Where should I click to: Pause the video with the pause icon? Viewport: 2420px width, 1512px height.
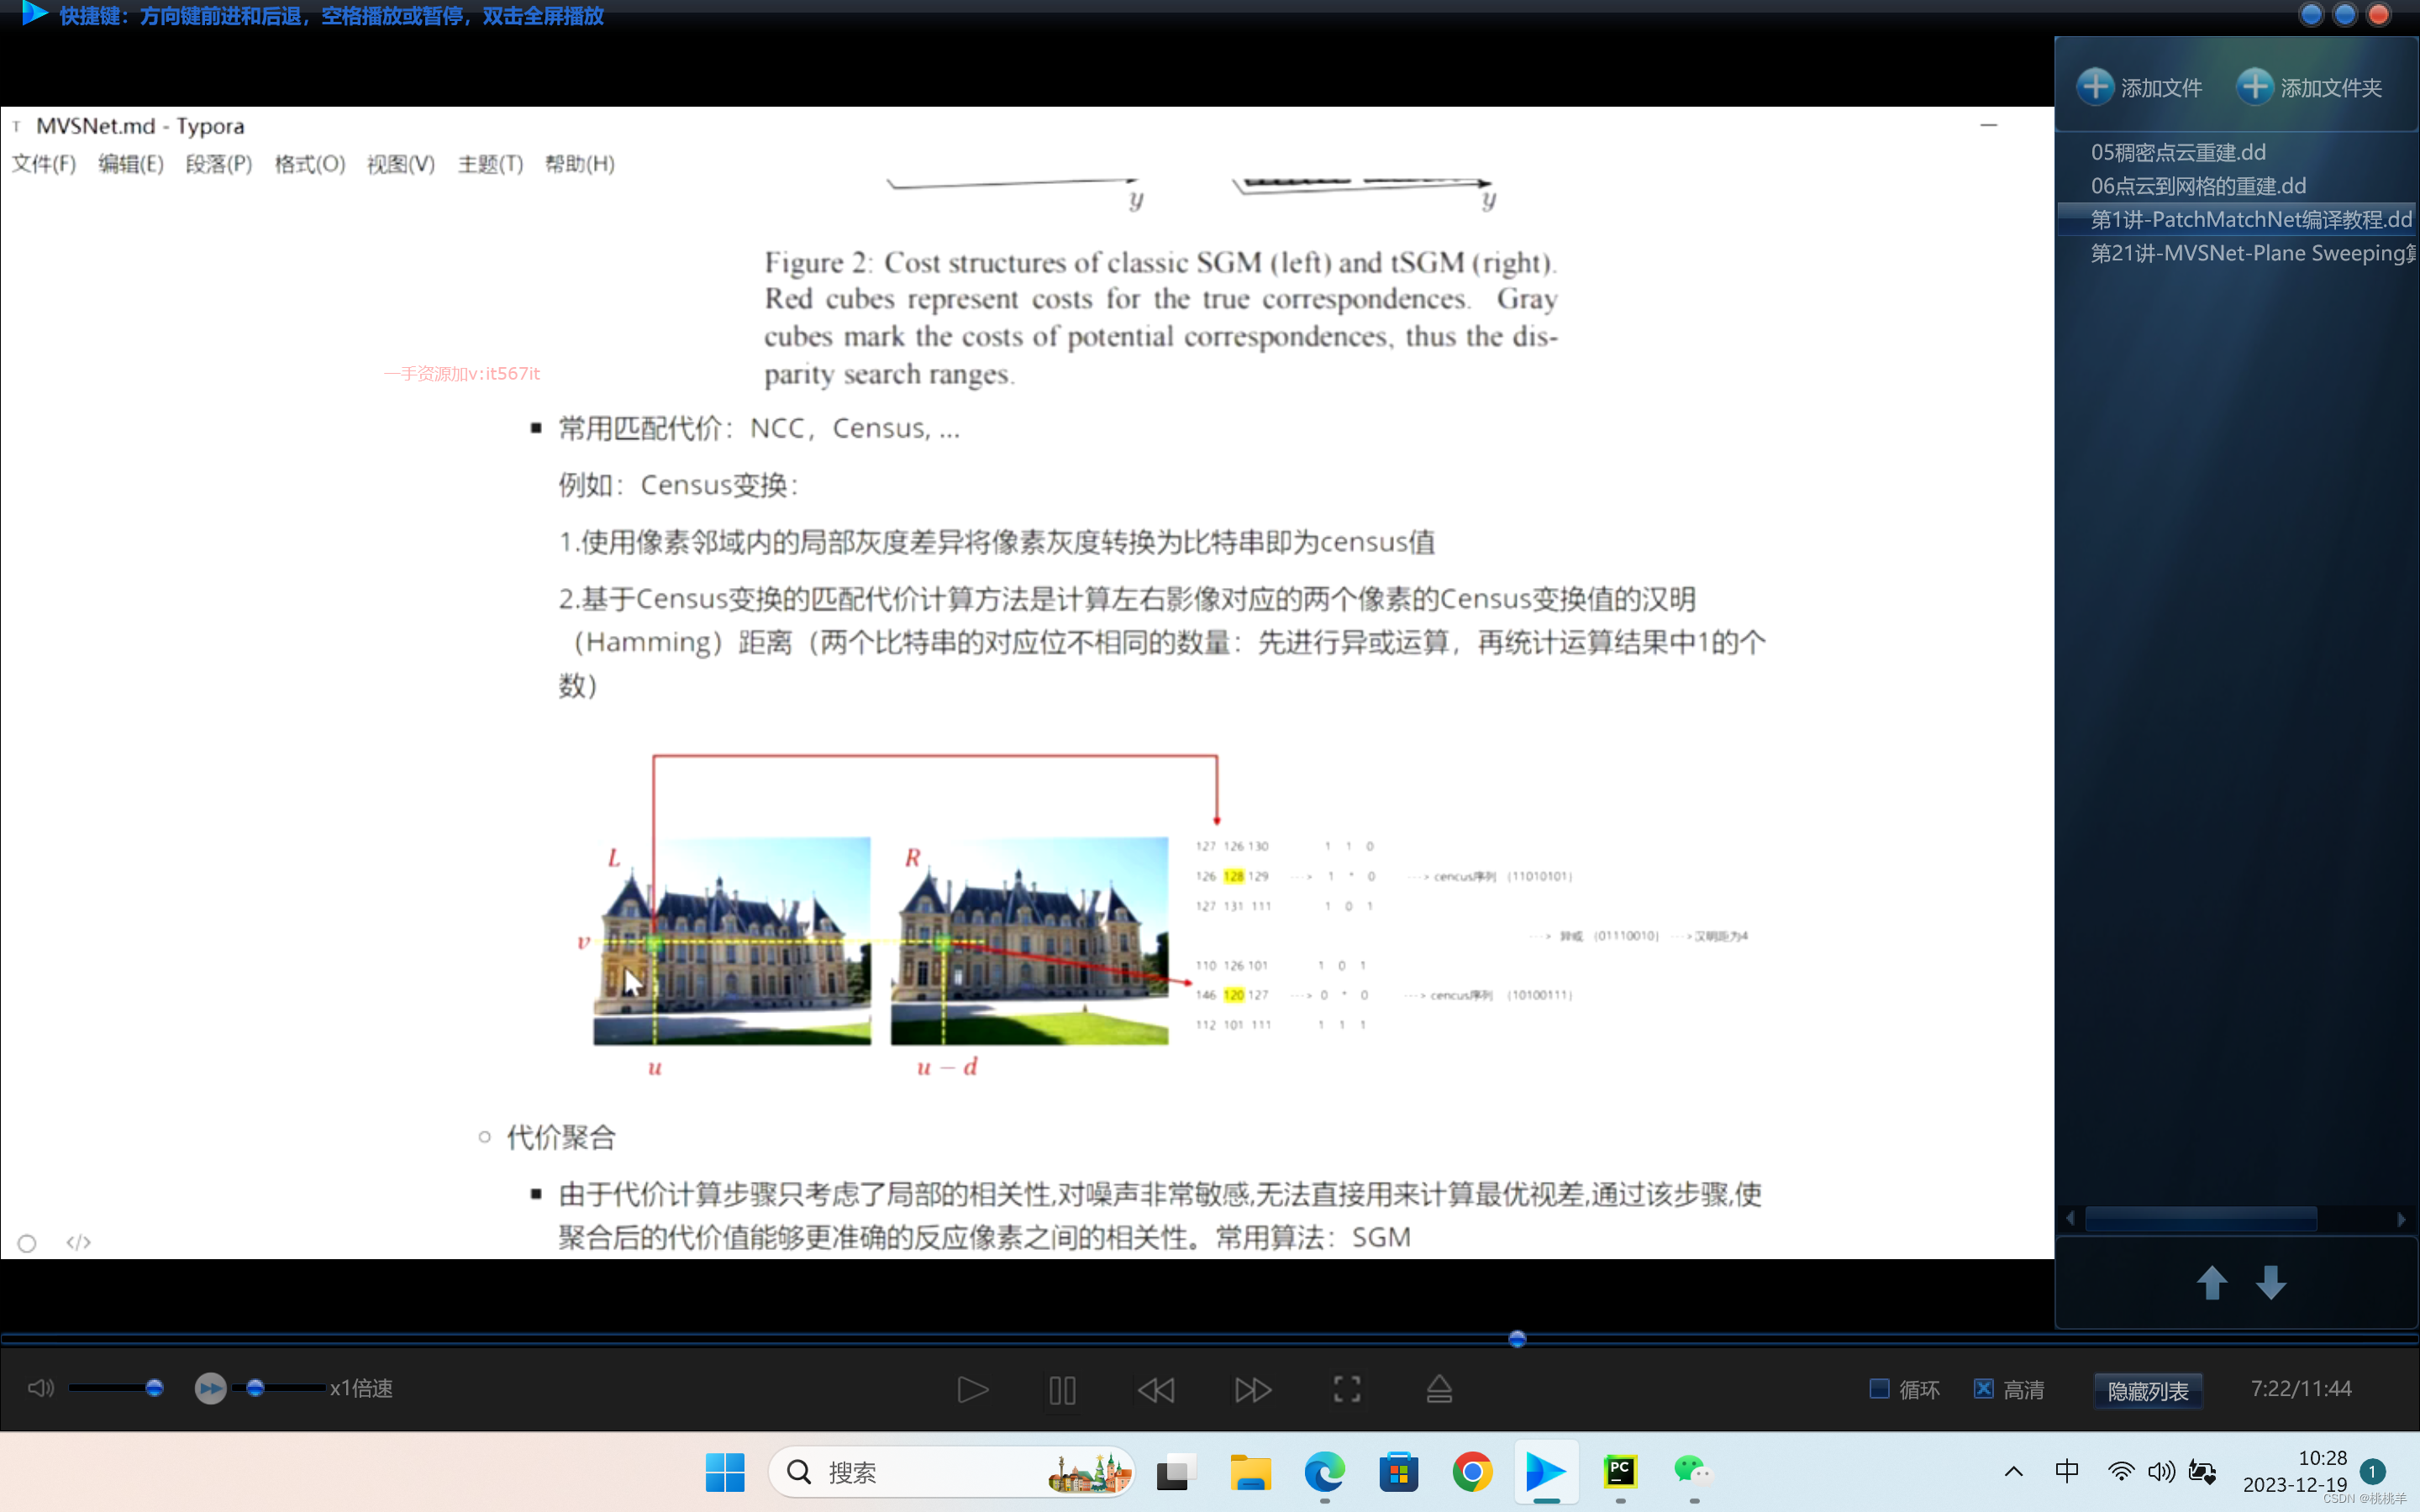click(1062, 1389)
